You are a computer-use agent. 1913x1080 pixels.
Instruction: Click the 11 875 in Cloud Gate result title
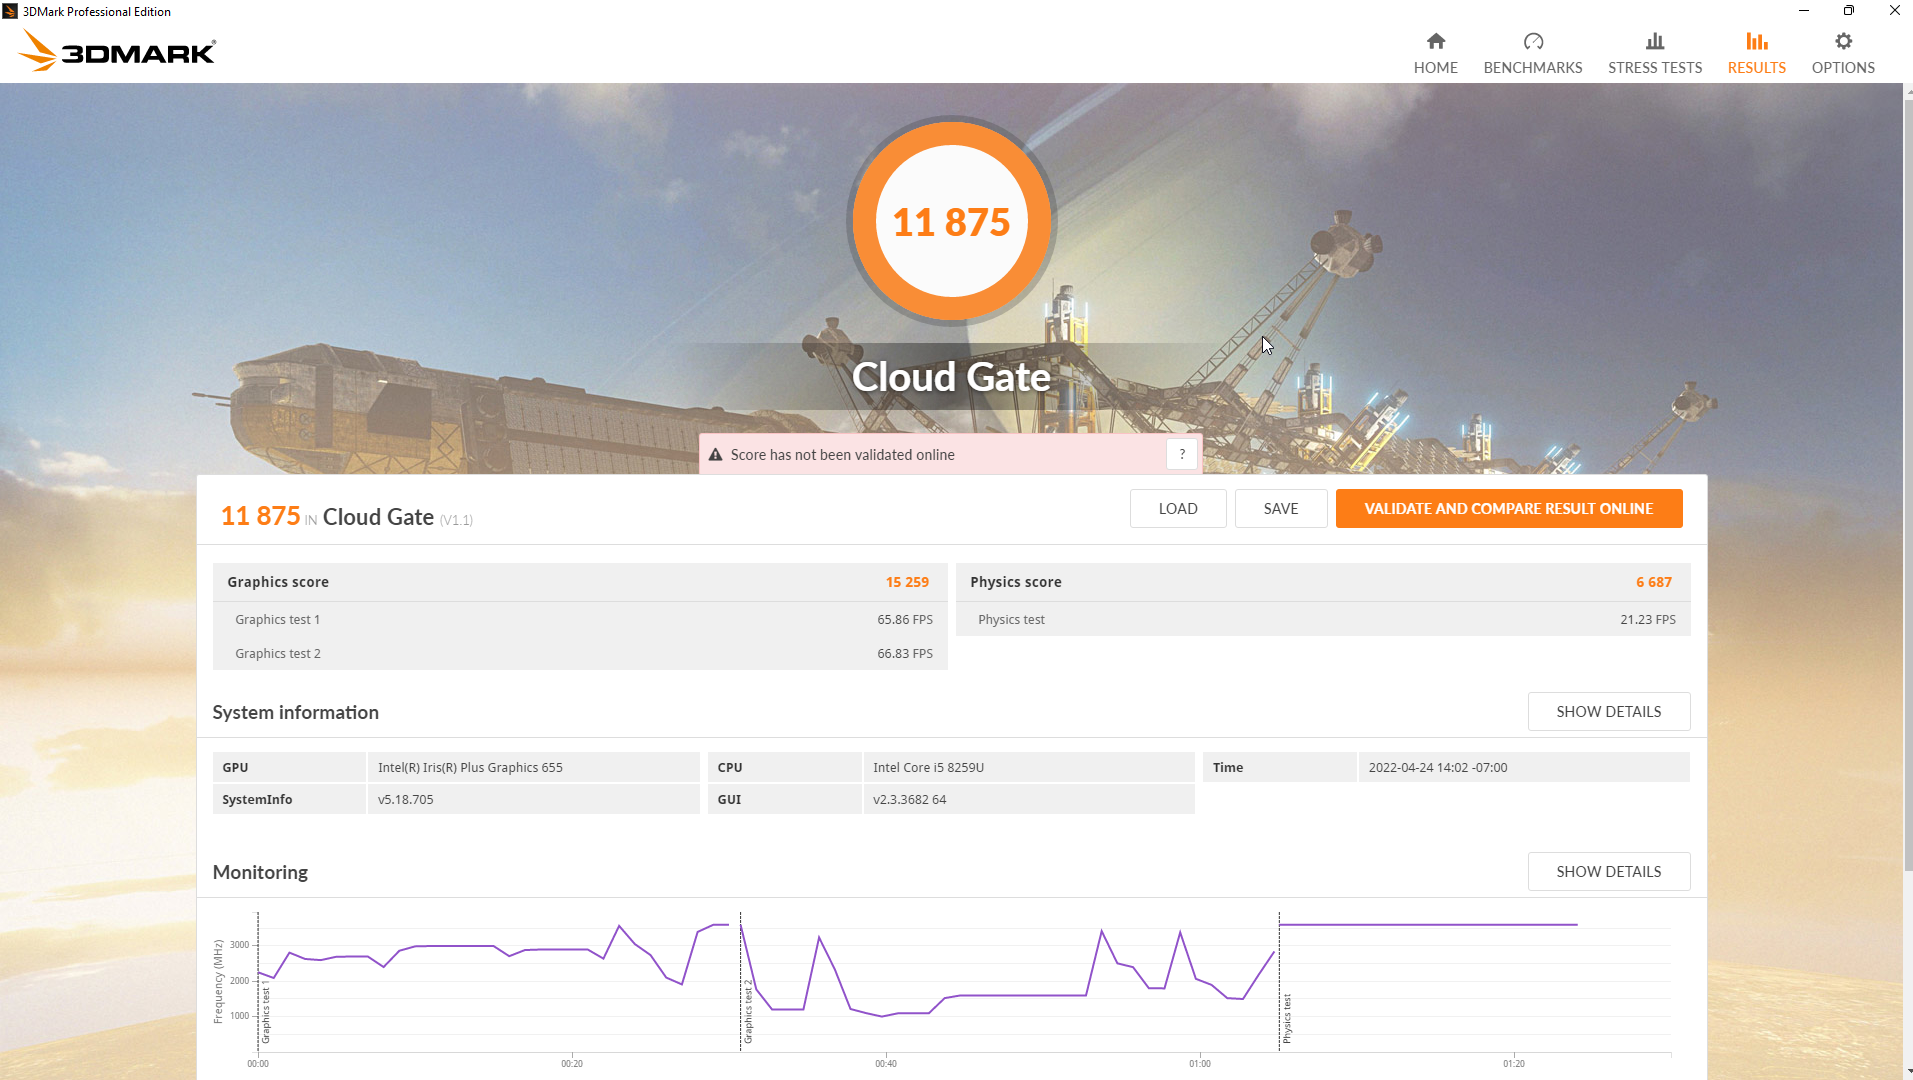click(346, 516)
